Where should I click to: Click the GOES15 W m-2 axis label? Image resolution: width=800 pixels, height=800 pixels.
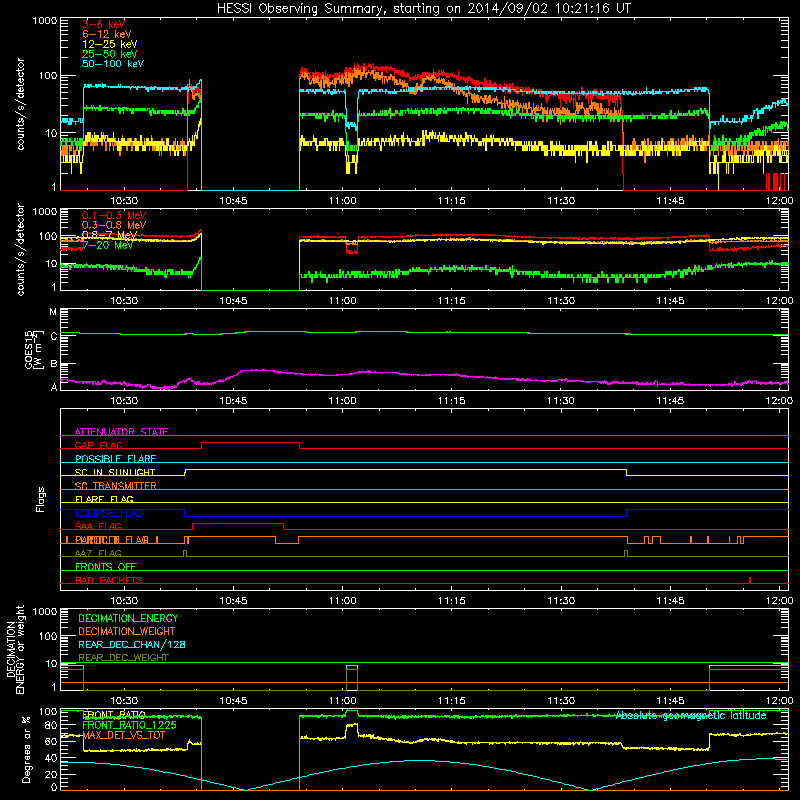tap(33, 349)
